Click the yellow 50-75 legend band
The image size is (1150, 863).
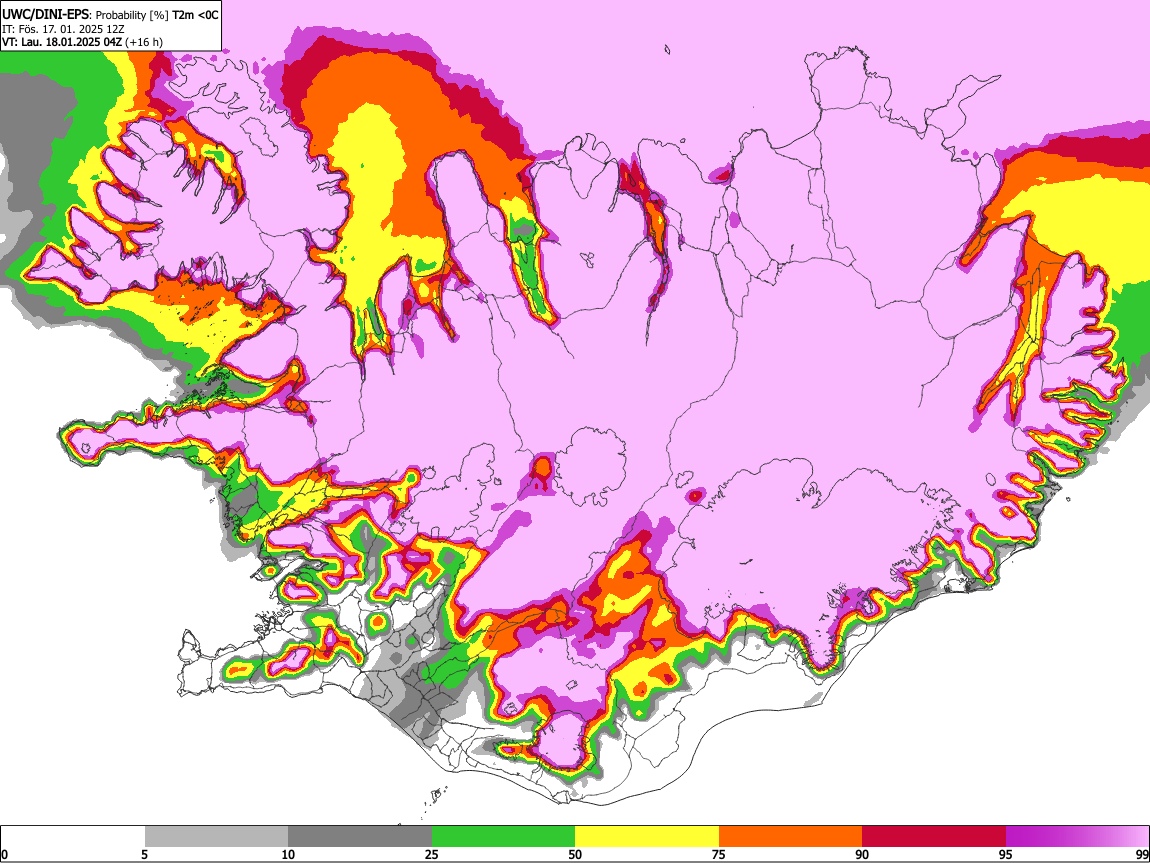click(x=647, y=837)
